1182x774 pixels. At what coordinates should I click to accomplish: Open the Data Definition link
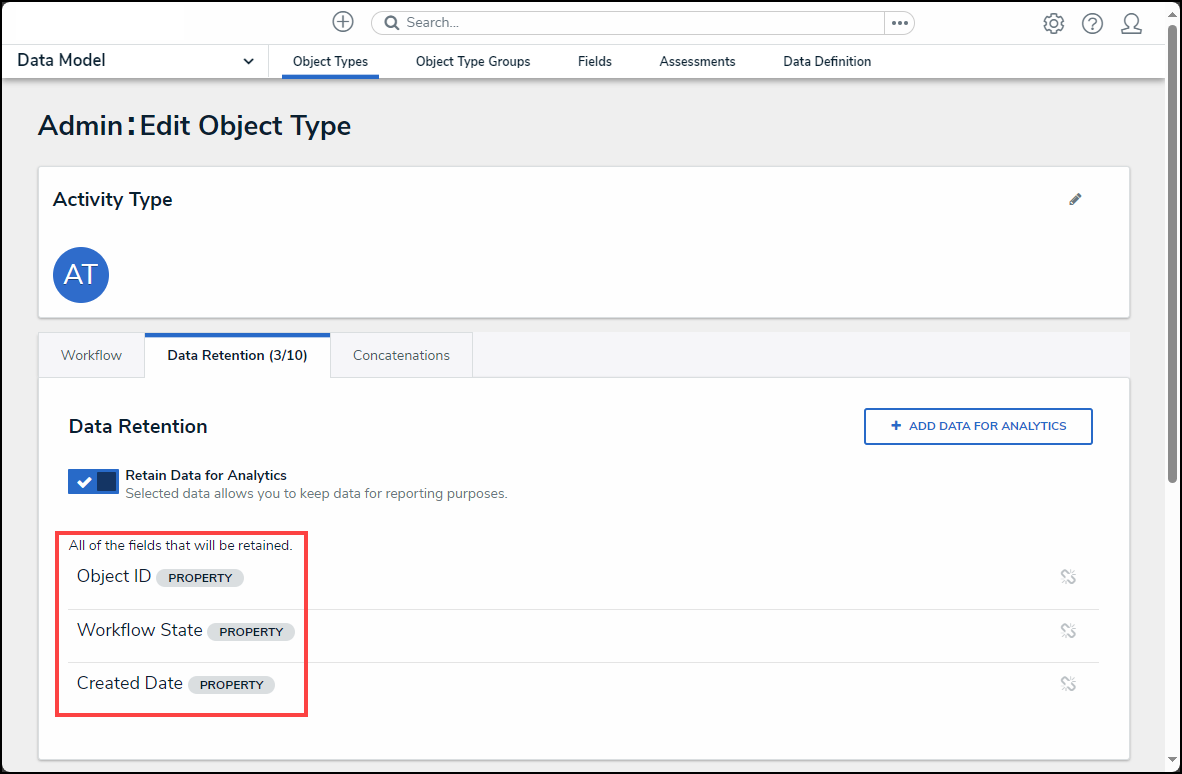click(826, 61)
